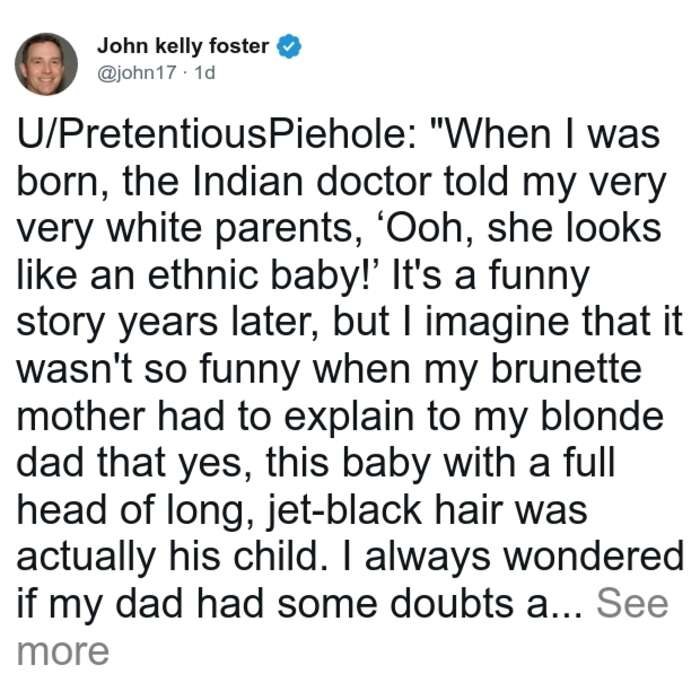Image resolution: width=700 pixels, height=700 pixels.
Task: Click the line starting 'actually his child'
Action: (x=350, y=557)
